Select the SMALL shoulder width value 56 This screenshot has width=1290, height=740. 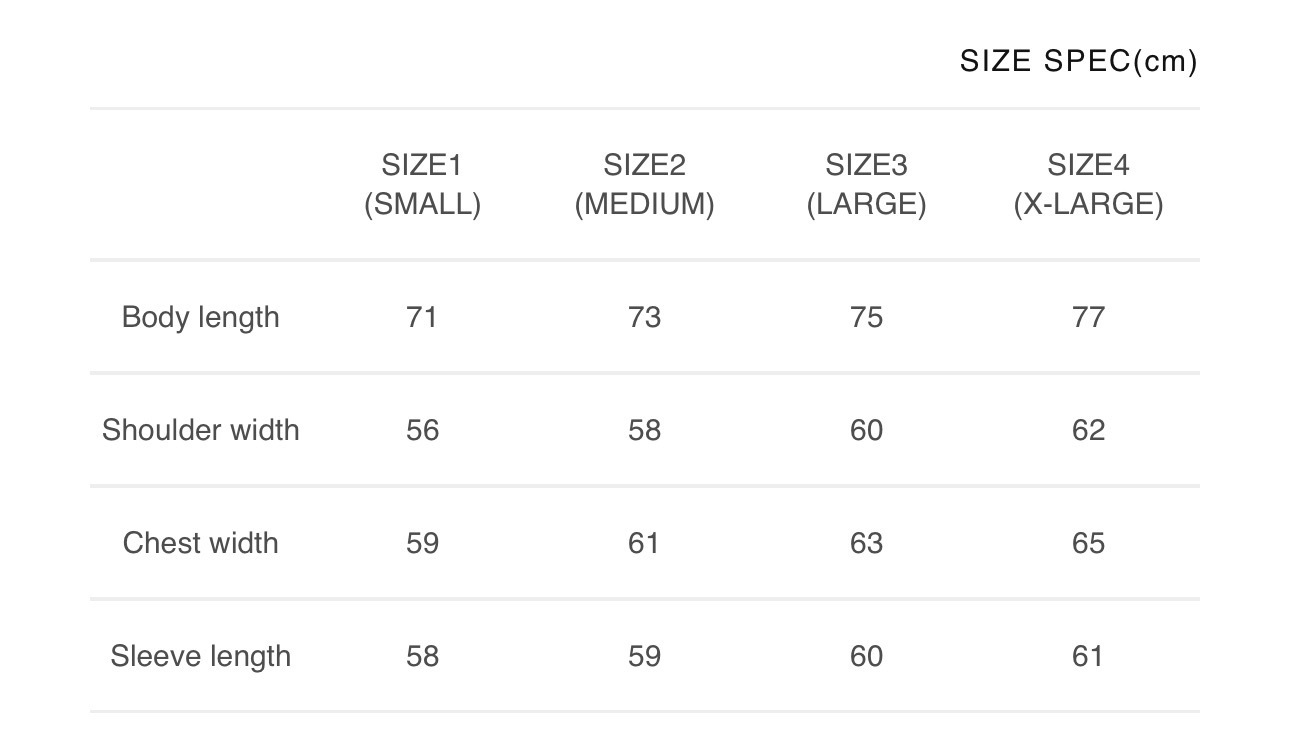click(x=422, y=430)
